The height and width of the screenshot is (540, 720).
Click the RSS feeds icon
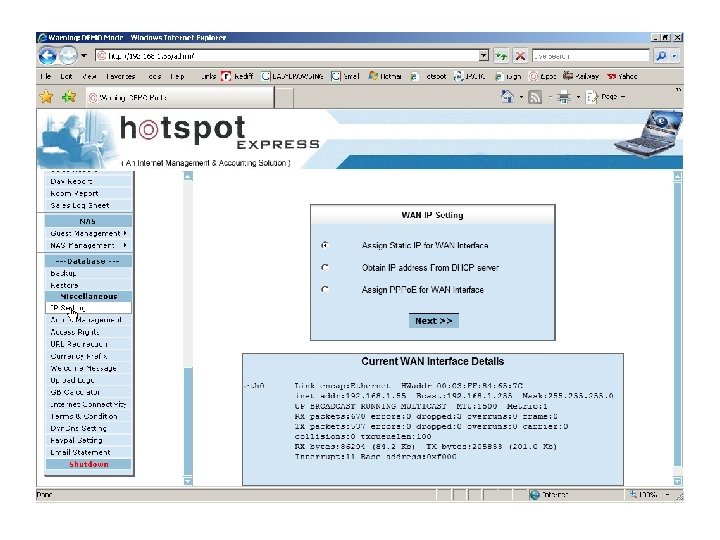pyautogui.click(x=535, y=97)
